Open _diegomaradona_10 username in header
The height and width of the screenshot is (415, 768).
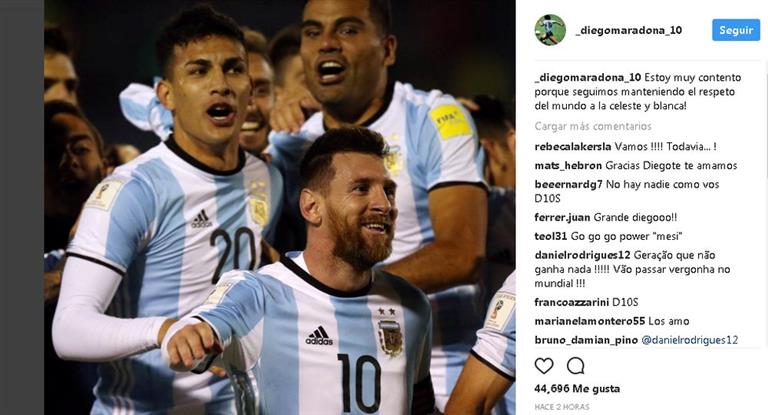coord(628,30)
